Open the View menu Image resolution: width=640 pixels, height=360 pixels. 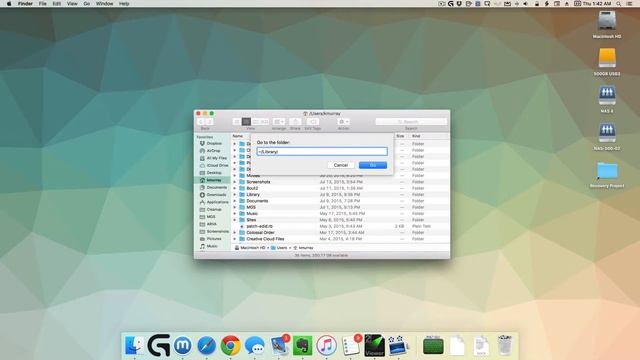point(72,4)
